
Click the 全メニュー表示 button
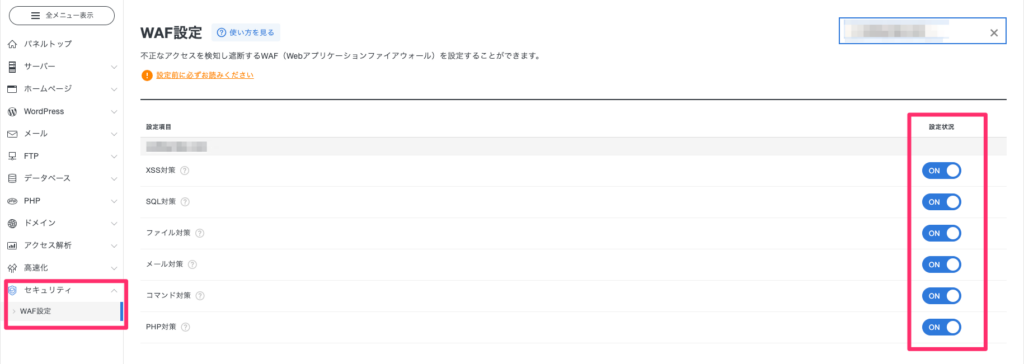(x=62, y=16)
